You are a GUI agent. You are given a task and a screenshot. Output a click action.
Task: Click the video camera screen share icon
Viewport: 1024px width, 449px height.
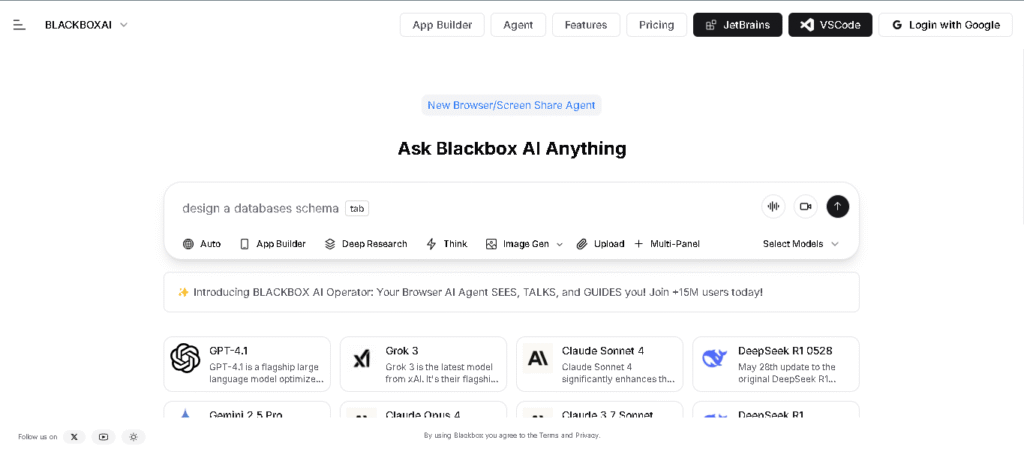(805, 207)
